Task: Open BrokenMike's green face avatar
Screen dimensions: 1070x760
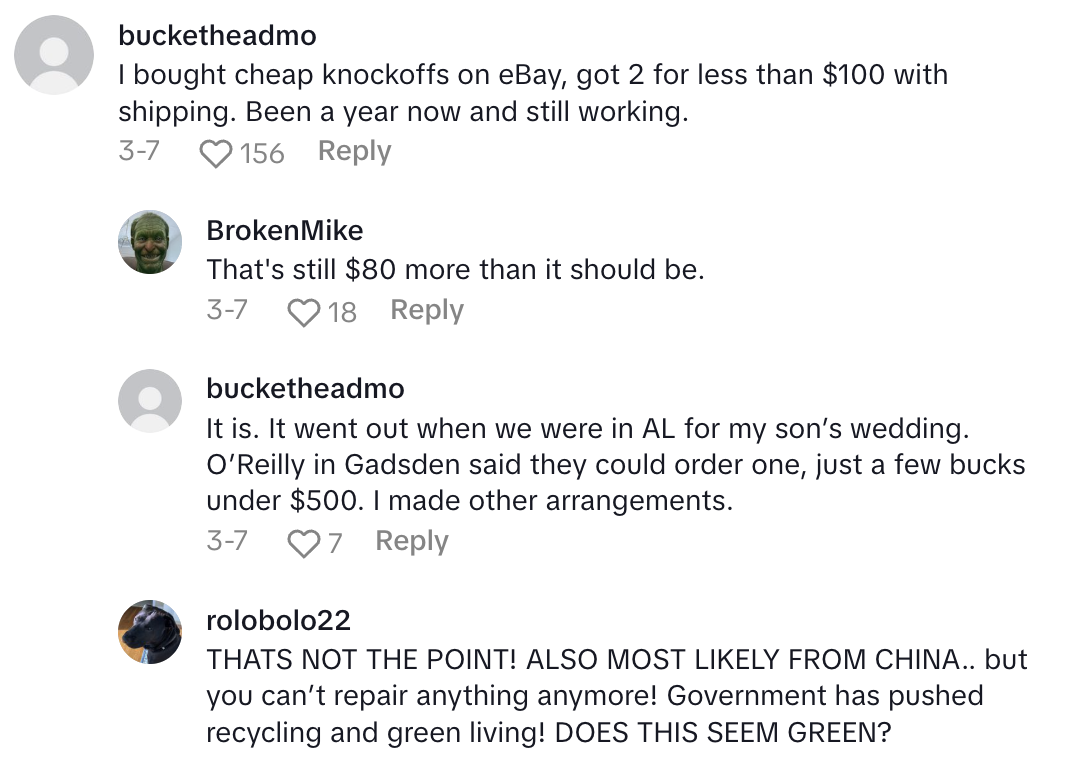Action: [x=150, y=242]
